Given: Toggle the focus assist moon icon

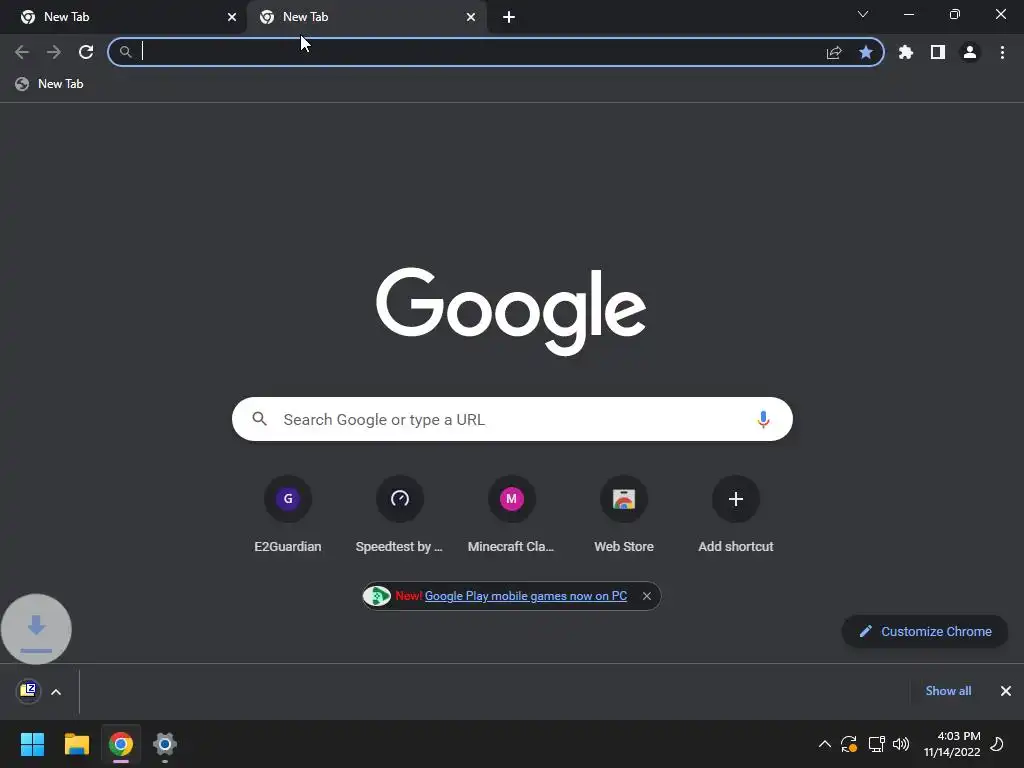Looking at the screenshot, I should 997,744.
